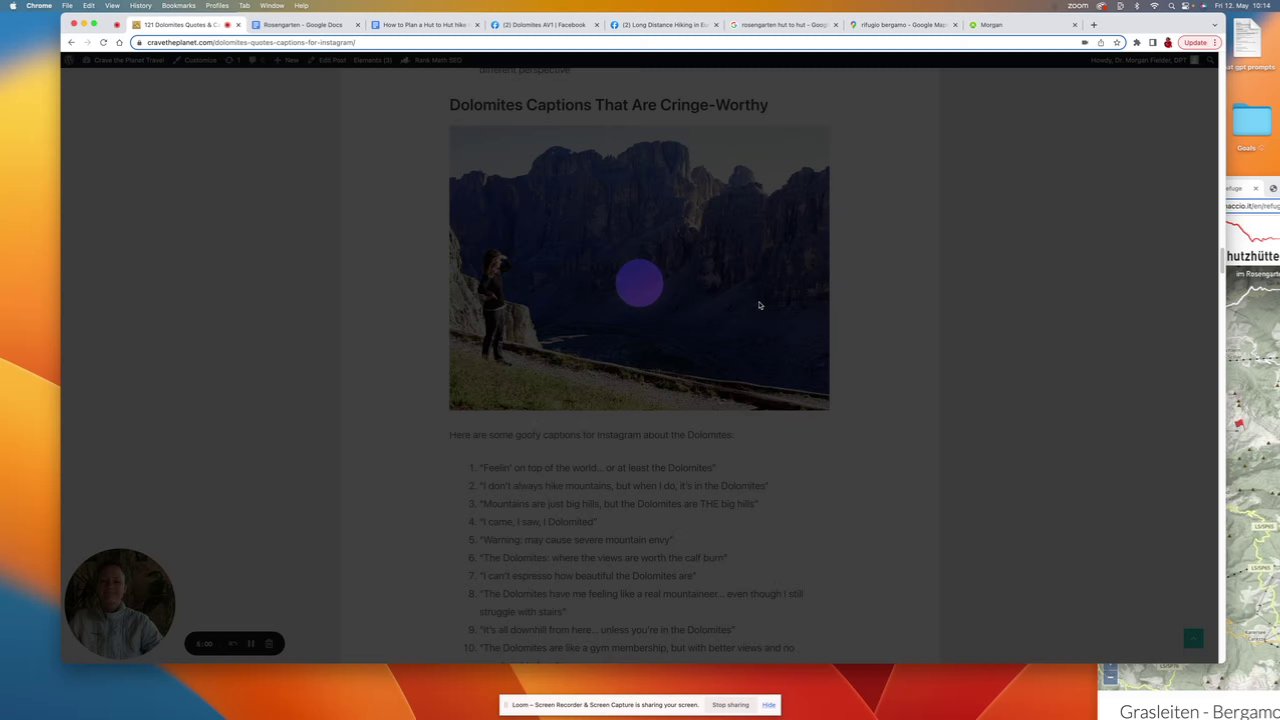Open the Help menu
This screenshot has width=1280, height=720.
[x=301, y=5]
